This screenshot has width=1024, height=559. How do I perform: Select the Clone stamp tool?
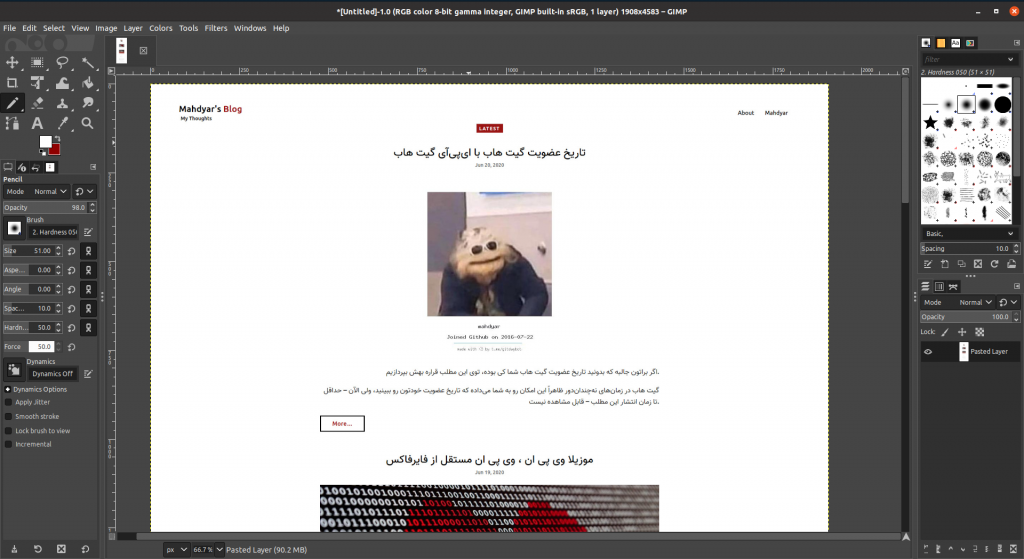(x=62, y=103)
